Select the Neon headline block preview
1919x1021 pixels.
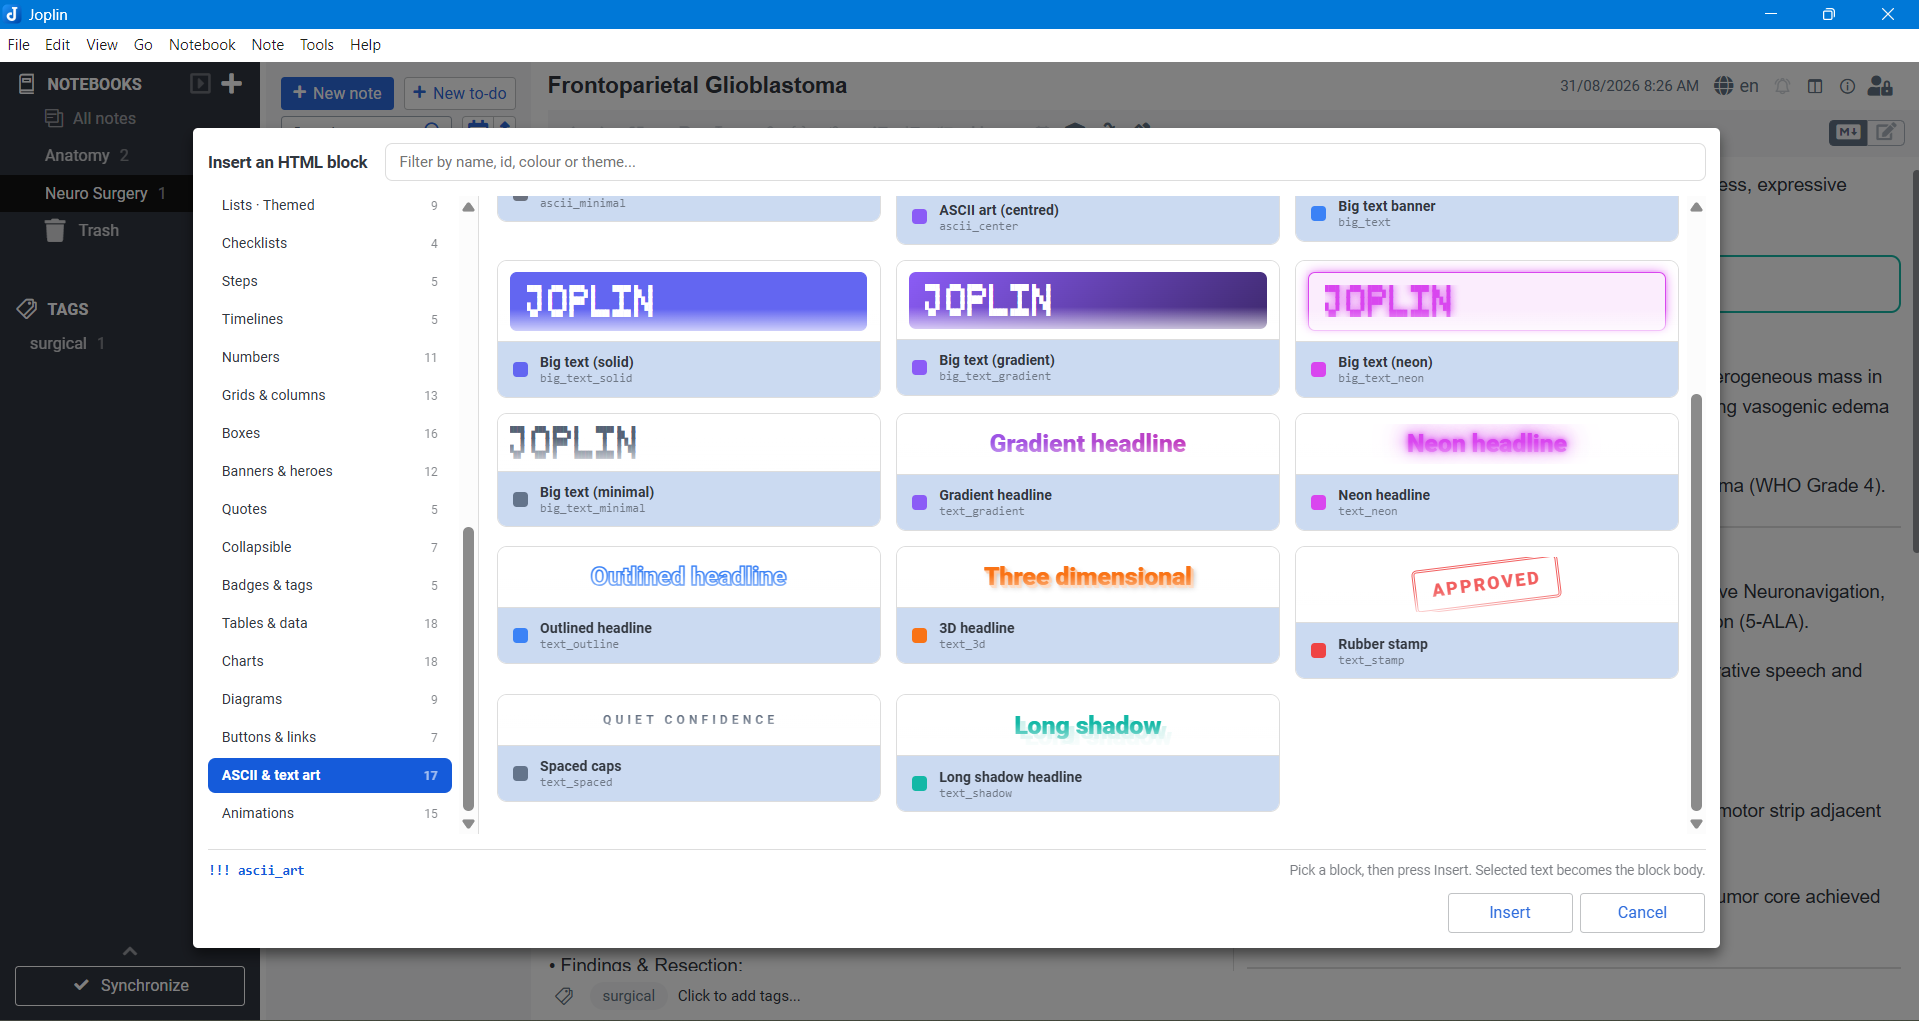click(1486, 444)
